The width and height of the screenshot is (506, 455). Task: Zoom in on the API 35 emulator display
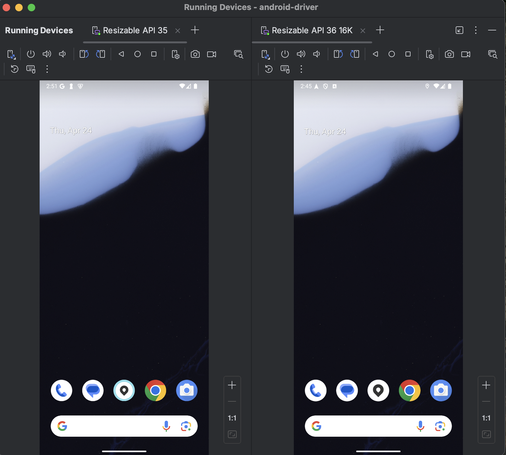coord(232,385)
